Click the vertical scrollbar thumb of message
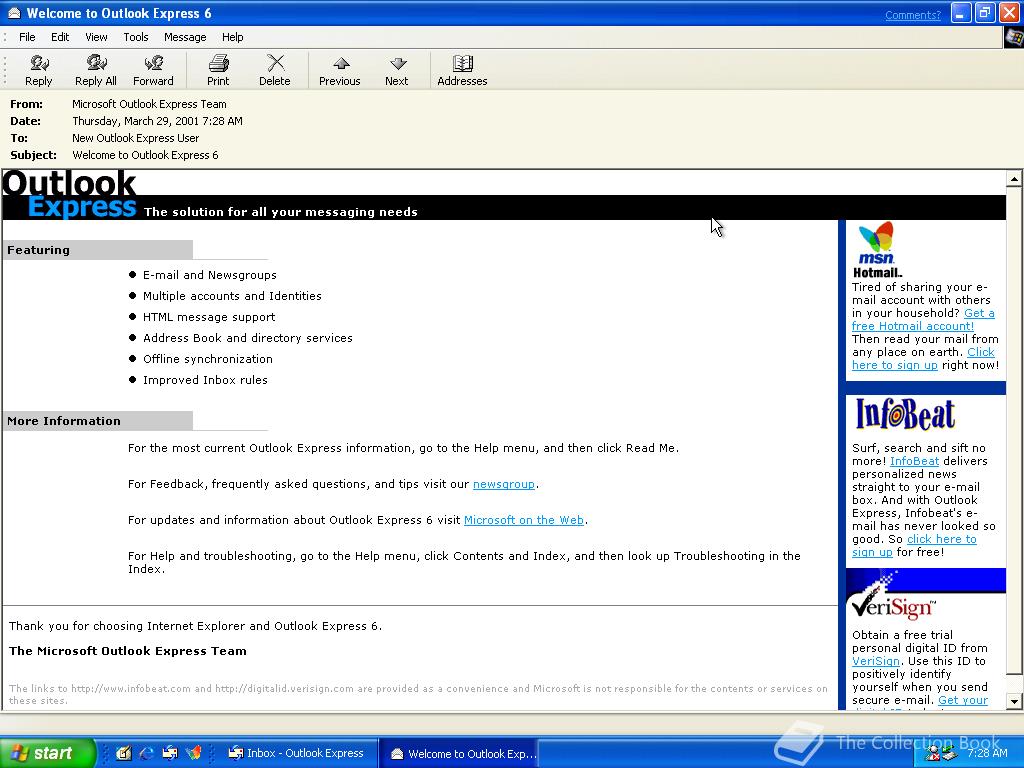The width and height of the screenshot is (1024, 768). click(x=1014, y=431)
